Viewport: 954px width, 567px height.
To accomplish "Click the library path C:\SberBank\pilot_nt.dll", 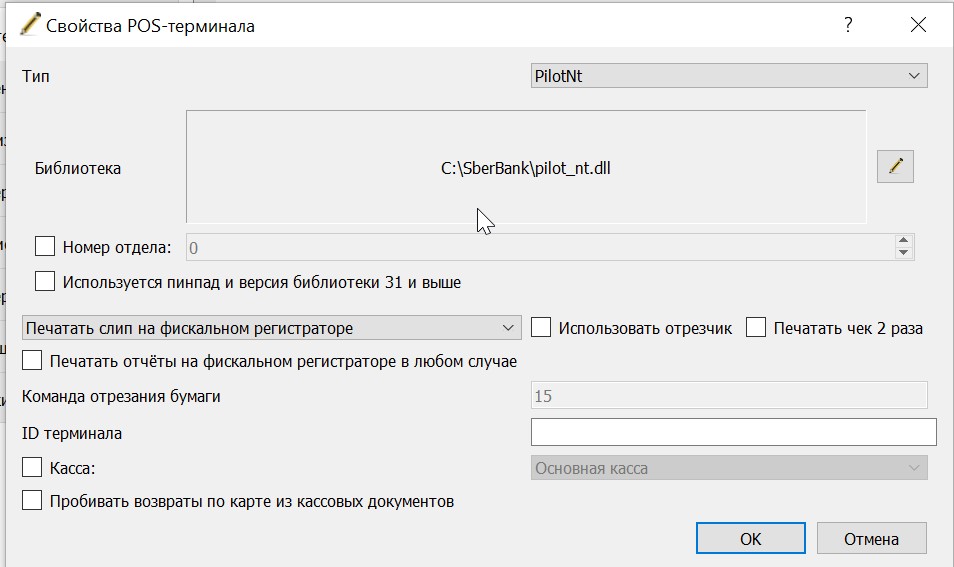I will click(x=526, y=168).
